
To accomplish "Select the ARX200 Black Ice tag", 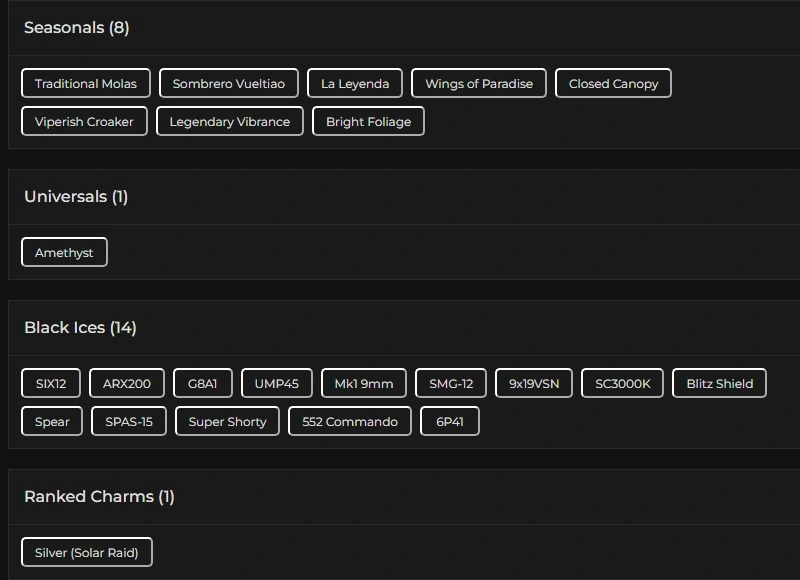I will point(127,384).
